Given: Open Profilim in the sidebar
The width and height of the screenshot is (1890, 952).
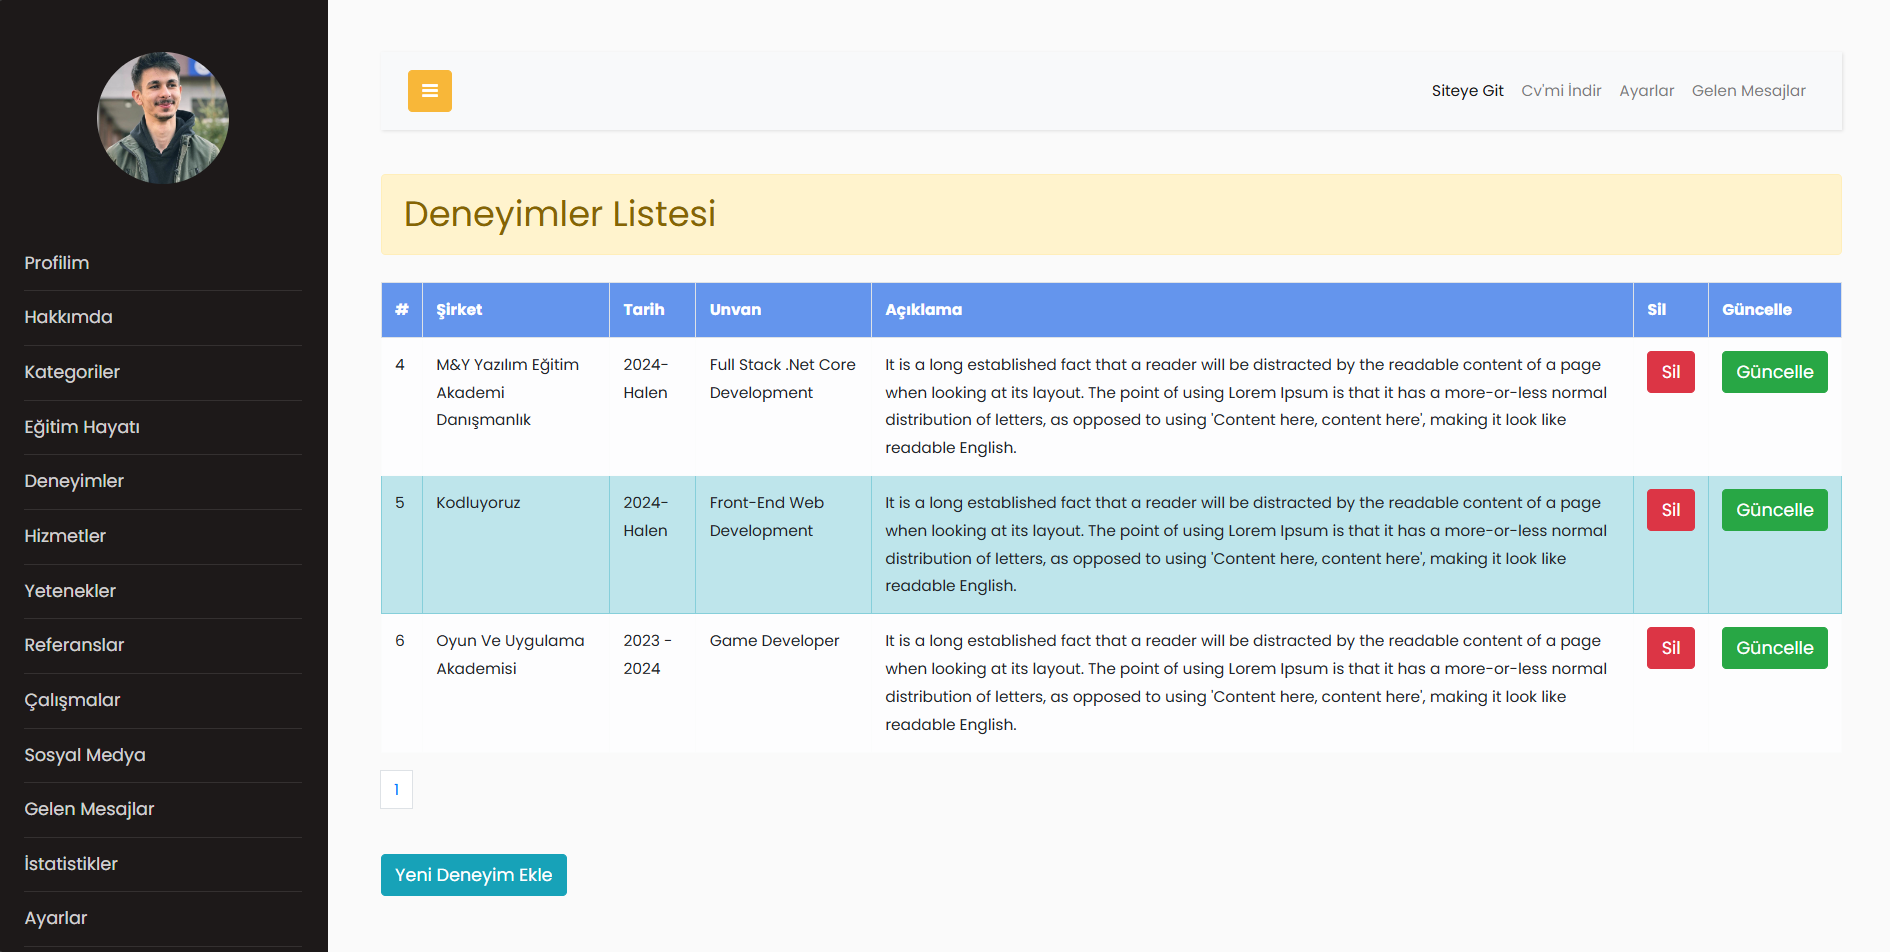Looking at the screenshot, I should [57, 263].
